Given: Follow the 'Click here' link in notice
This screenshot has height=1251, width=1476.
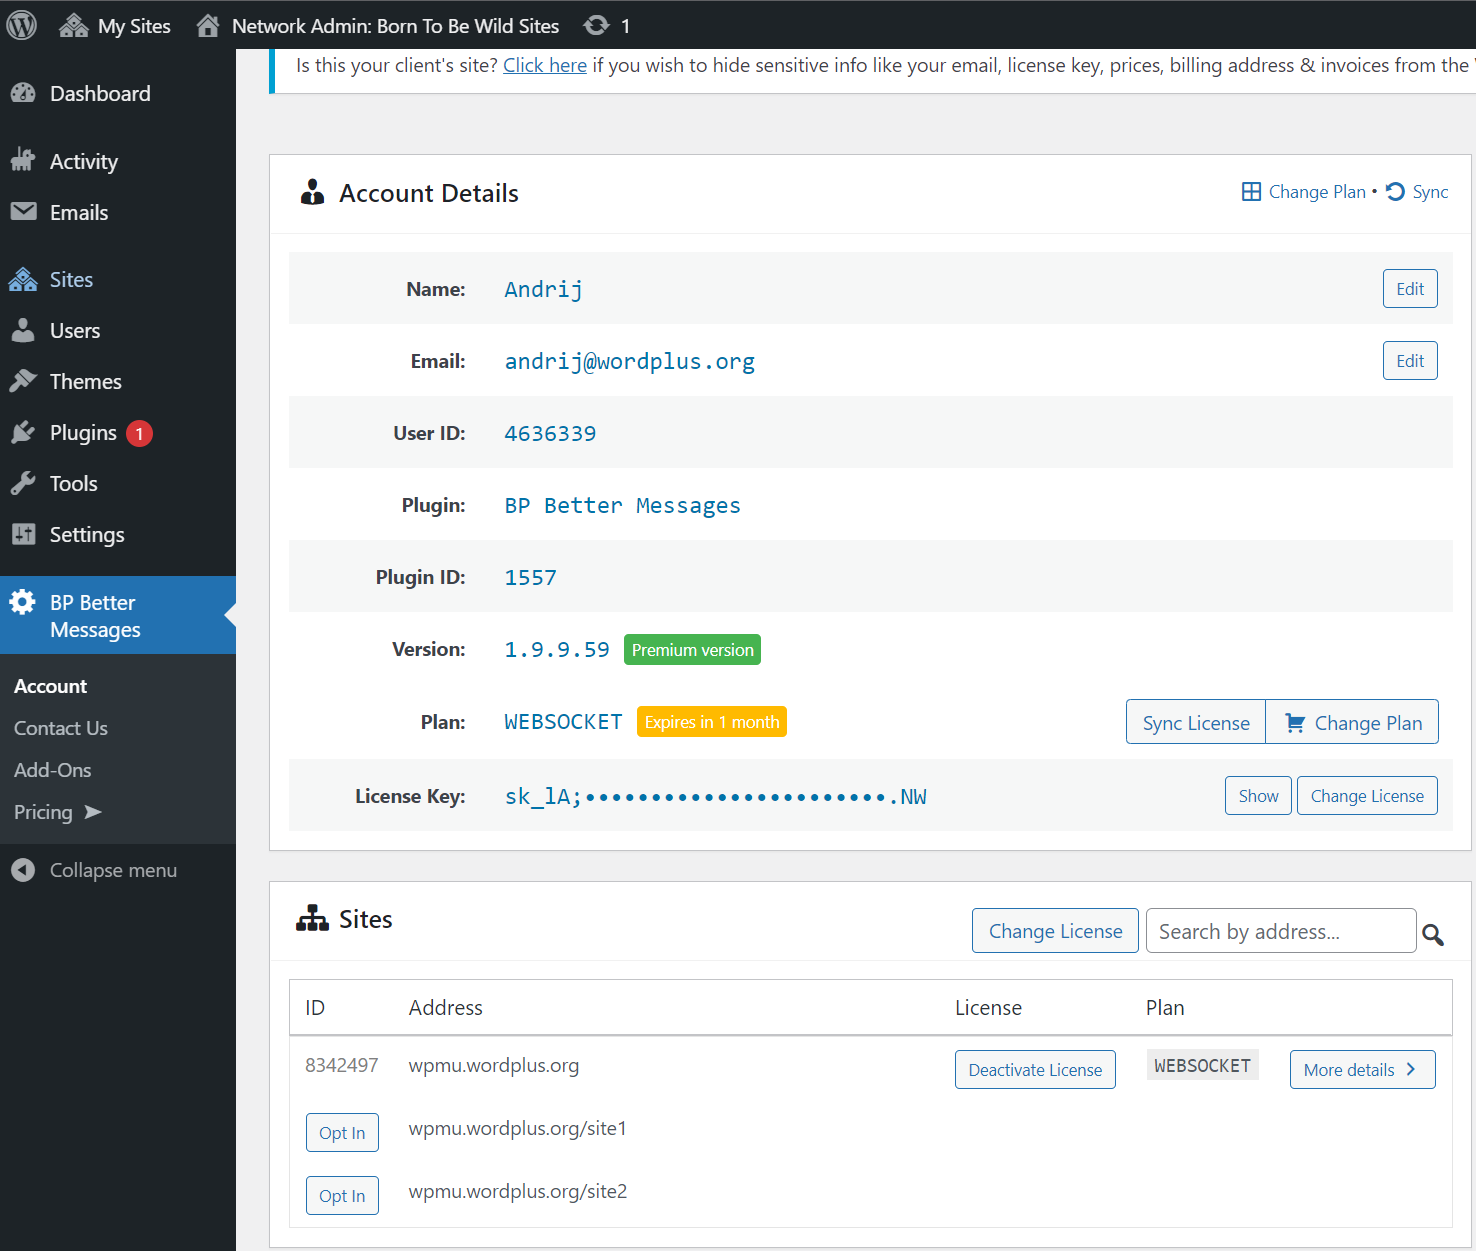Looking at the screenshot, I should pyautogui.click(x=545, y=65).
